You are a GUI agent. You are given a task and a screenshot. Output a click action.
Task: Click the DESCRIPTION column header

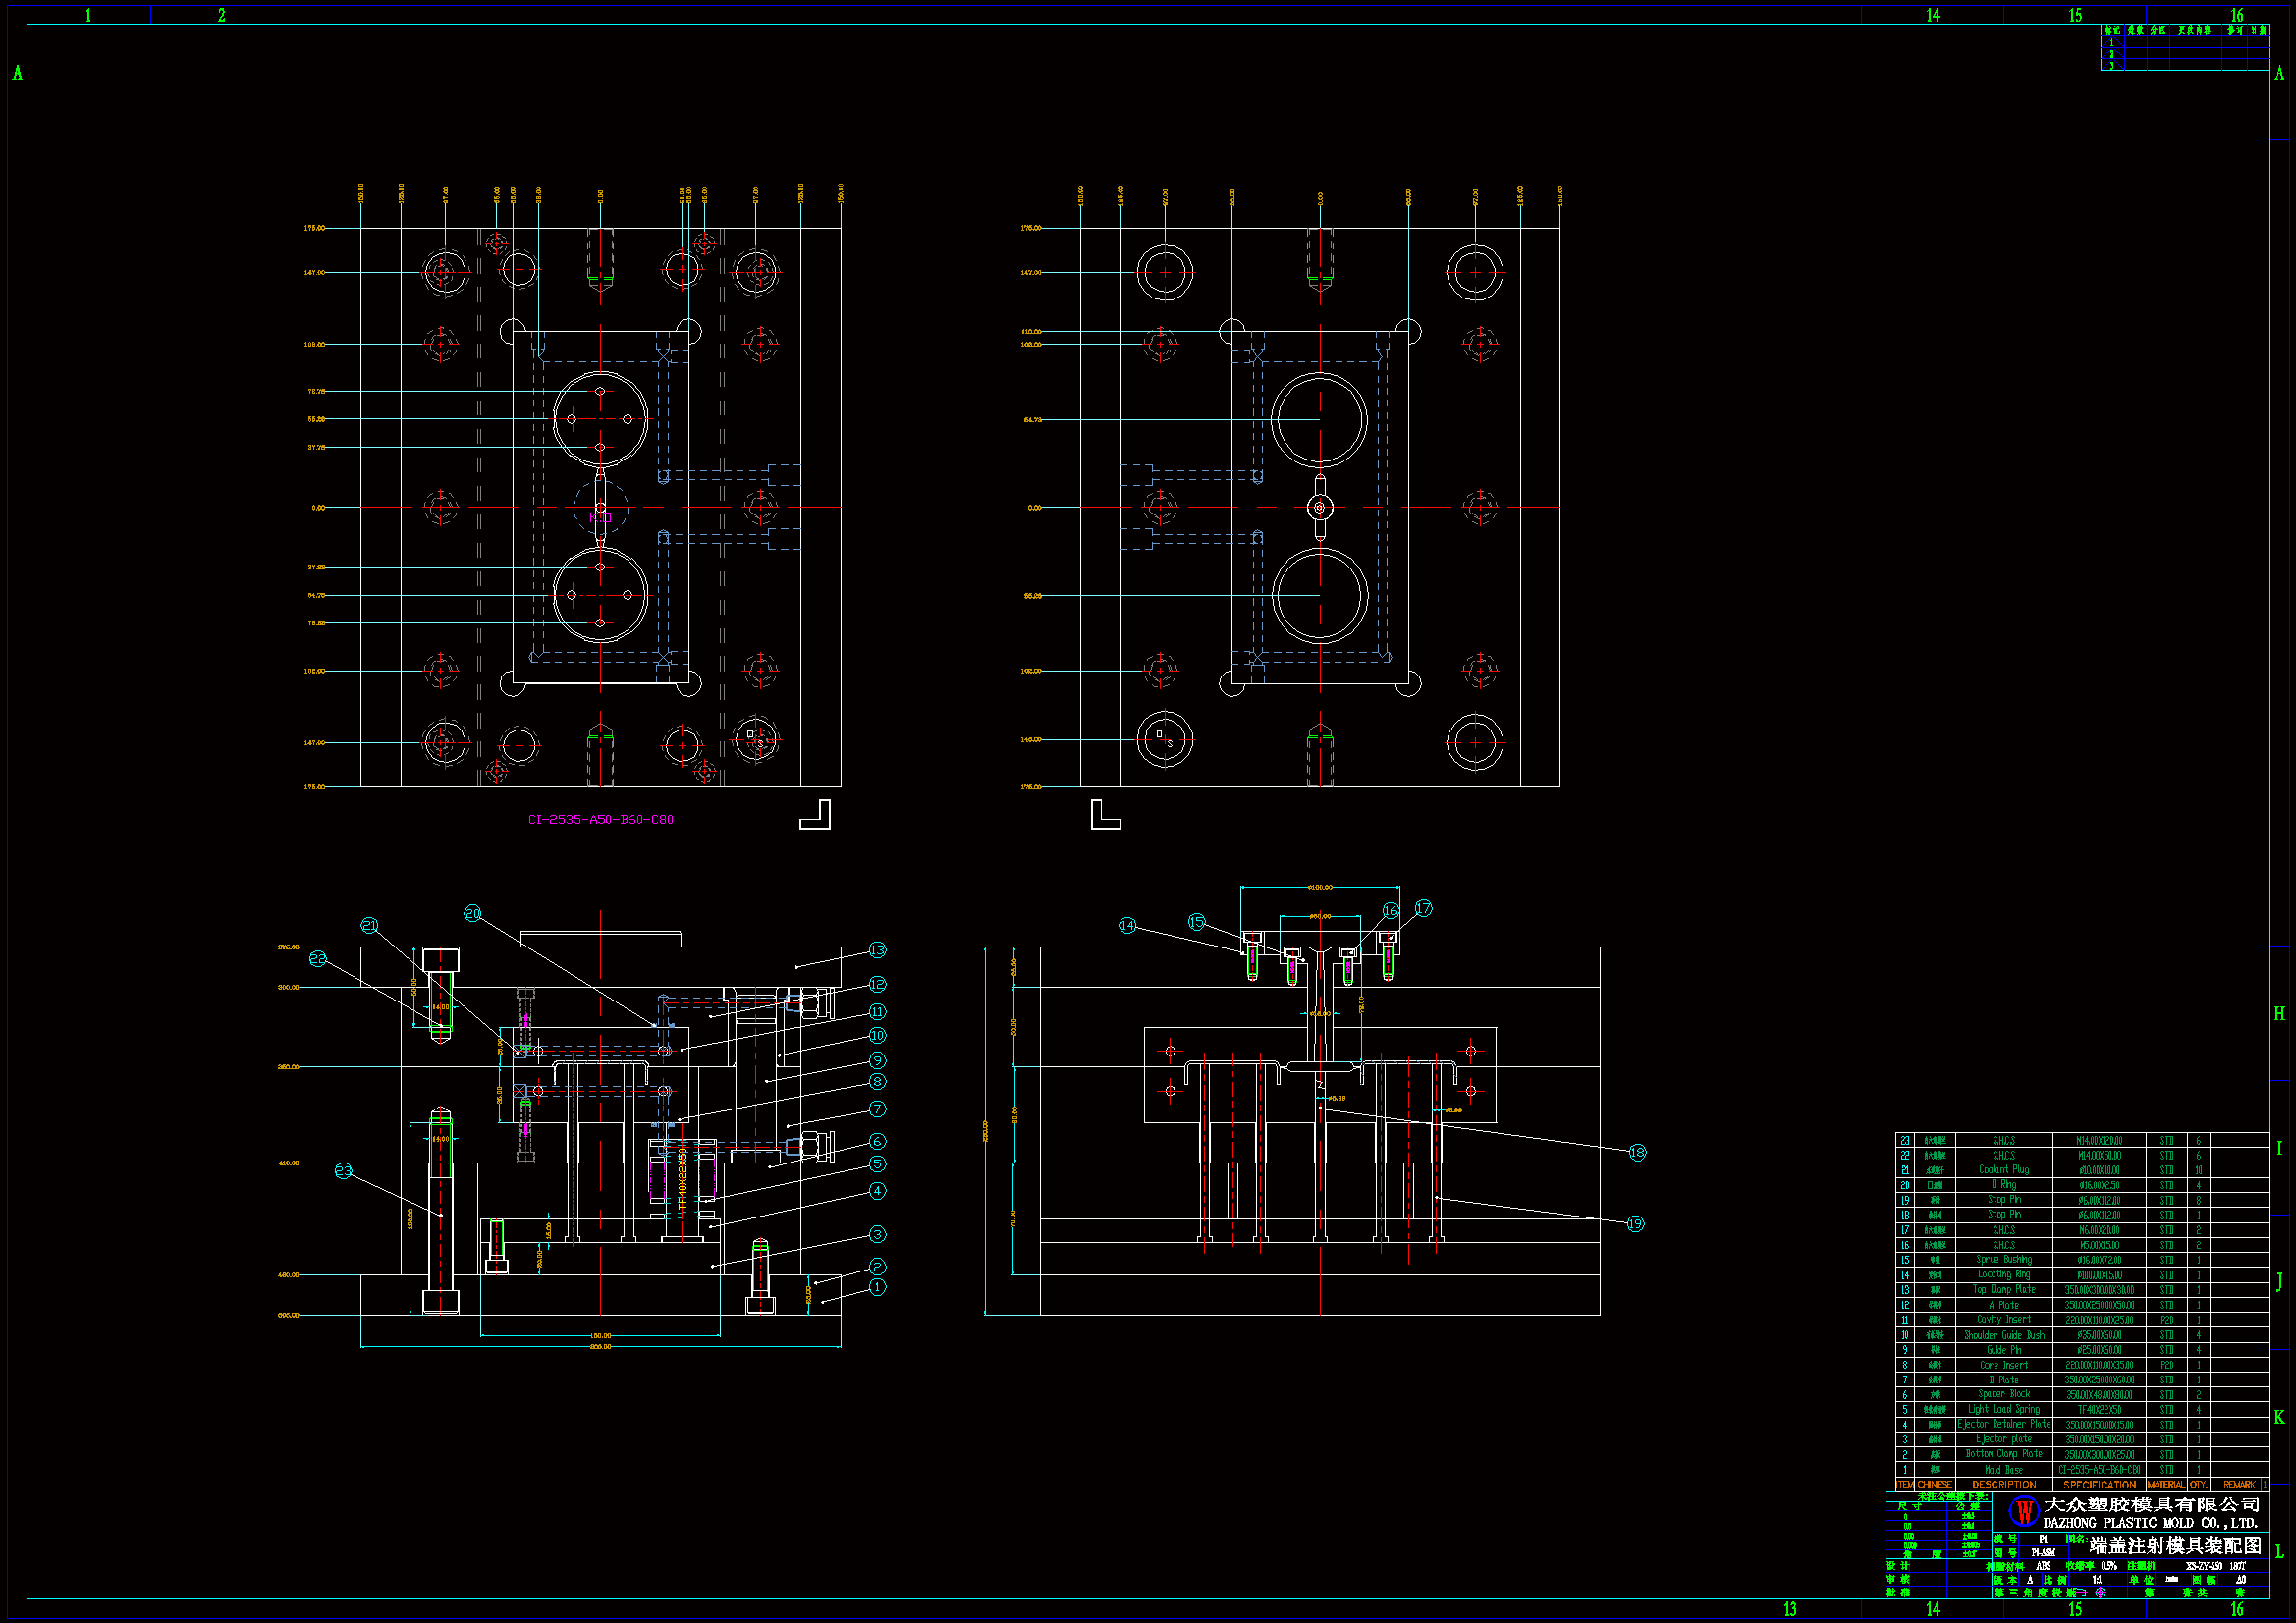(2003, 1485)
